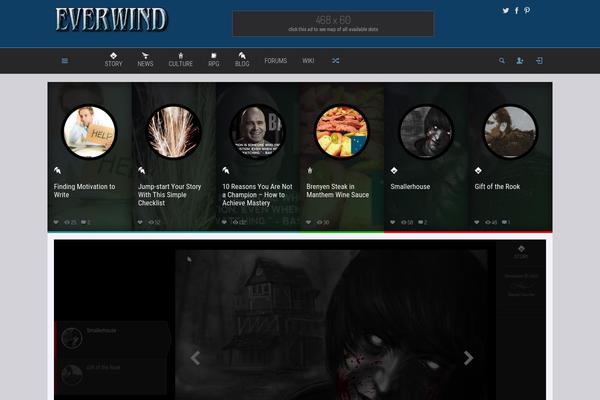Click the Everwind logo
The image size is (600, 400).
click(111, 19)
